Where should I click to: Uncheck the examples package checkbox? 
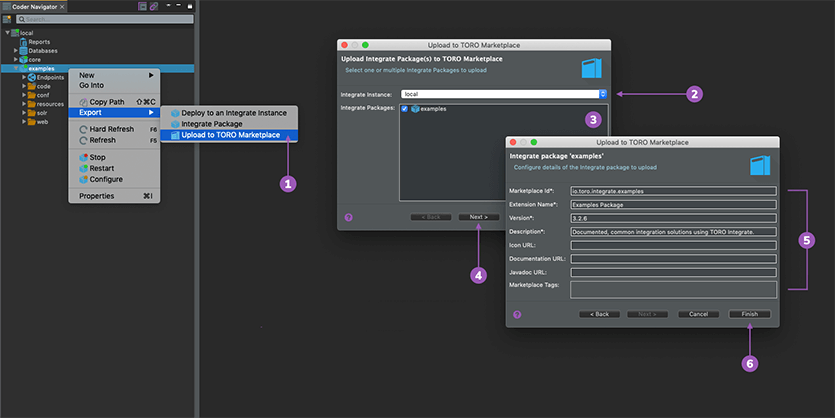[405, 109]
